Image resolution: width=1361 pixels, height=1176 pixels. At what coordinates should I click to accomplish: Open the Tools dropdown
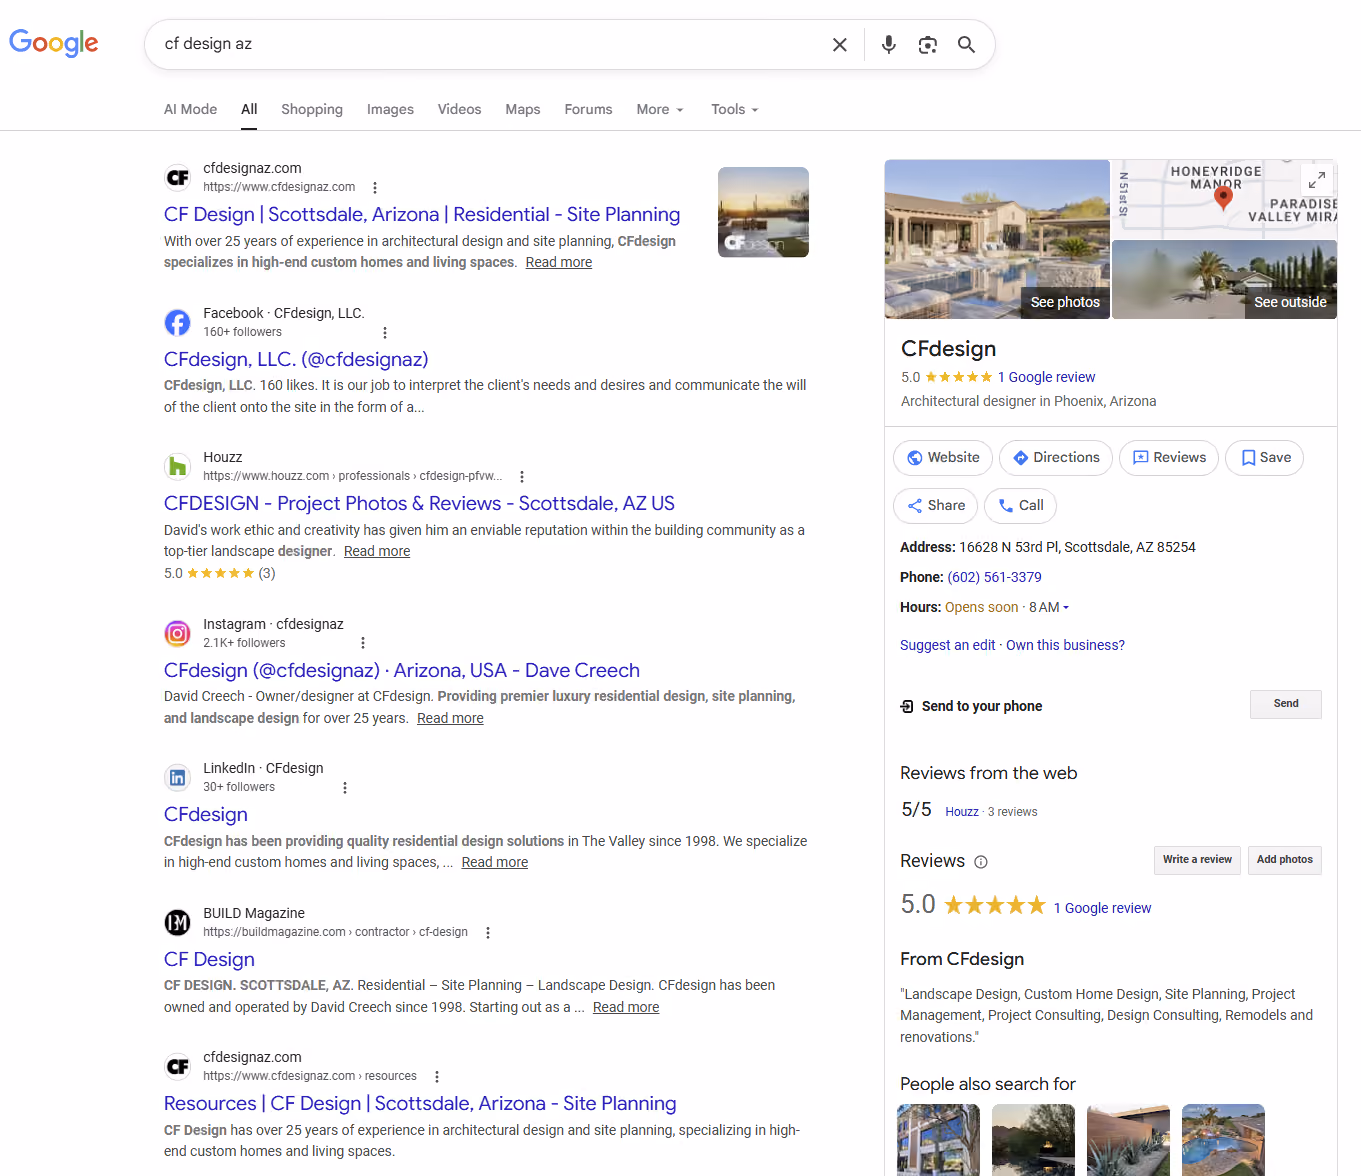point(735,110)
